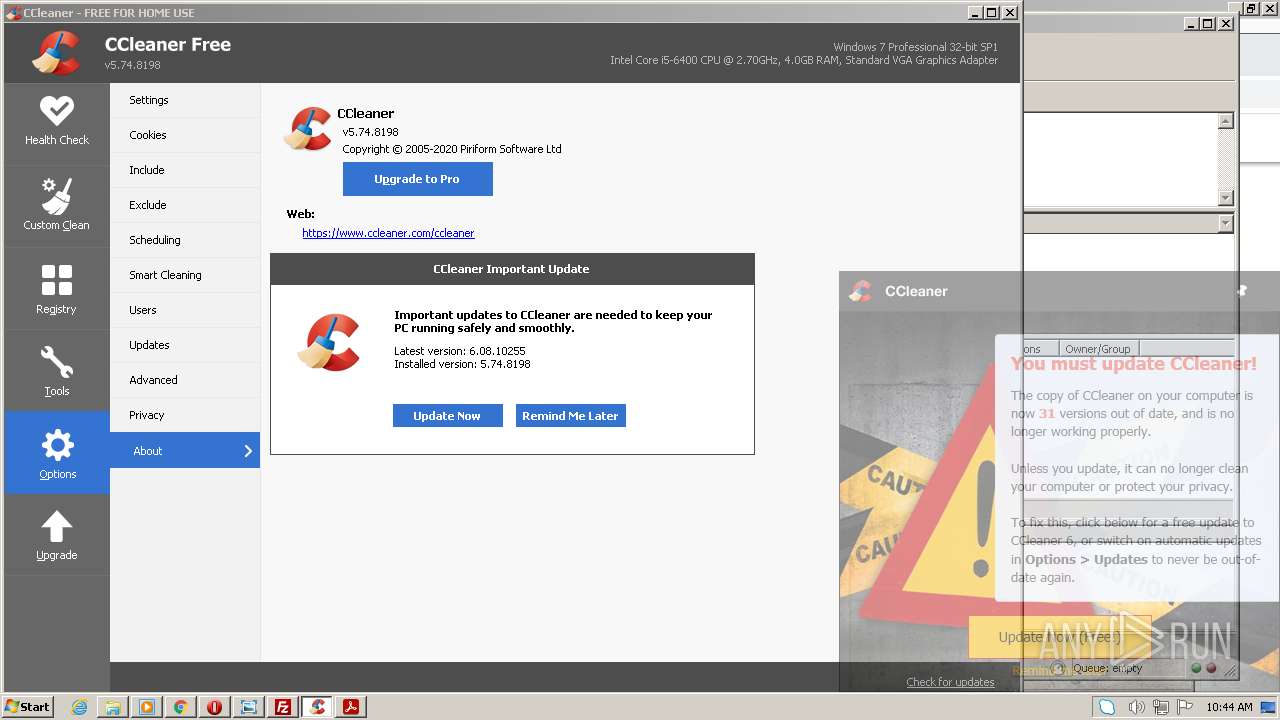This screenshot has width=1280, height=720.
Task: Open Include options page
Action: pyautogui.click(x=185, y=170)
